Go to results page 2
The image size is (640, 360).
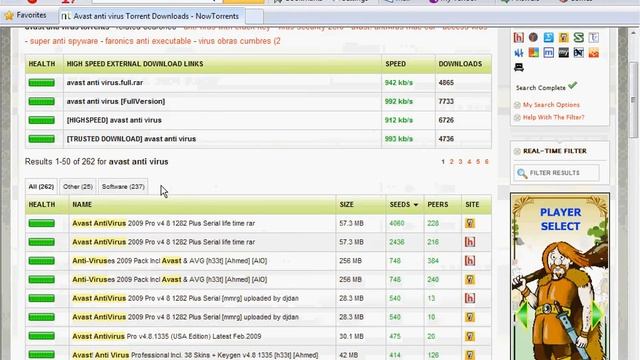pyautogui.click(x=451, y=162)
